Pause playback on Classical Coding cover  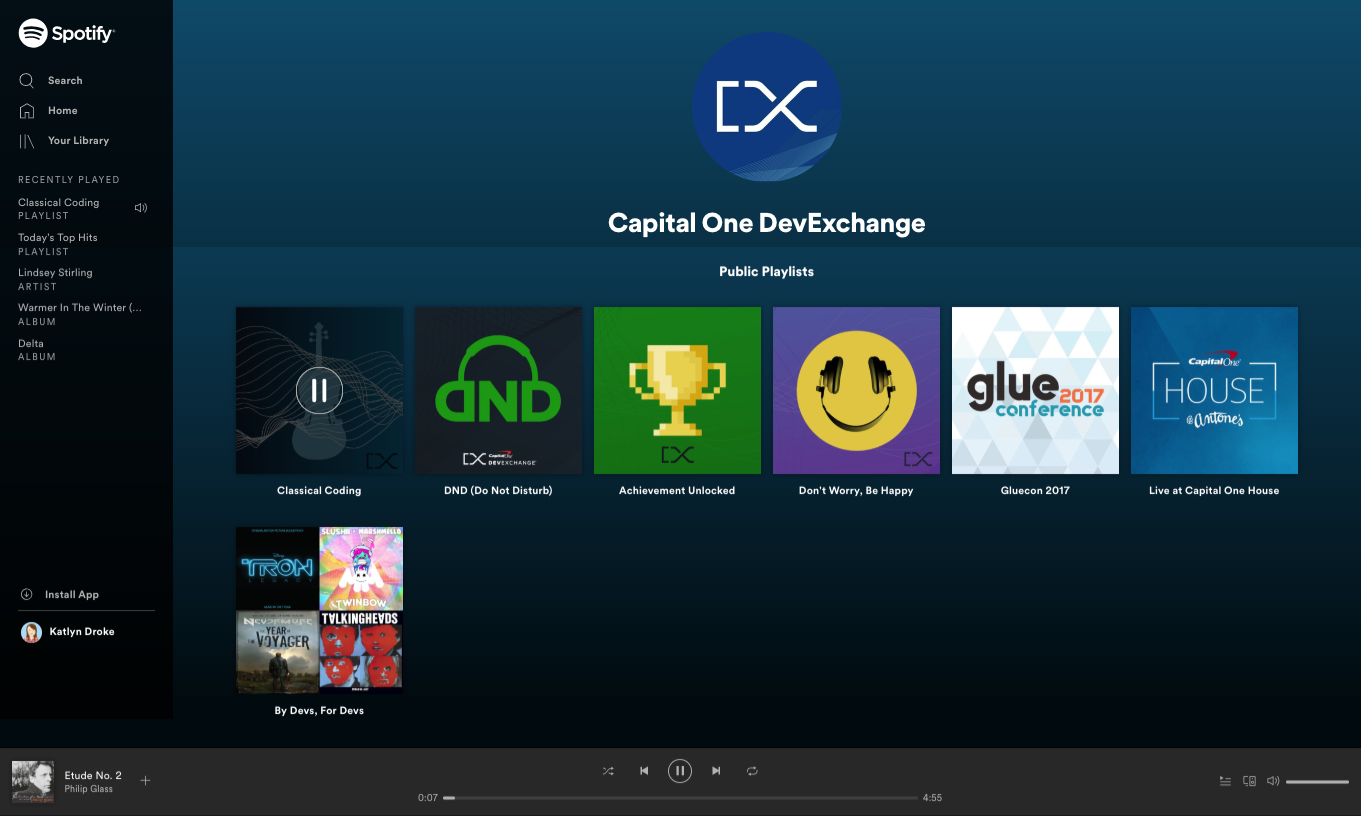[x=319, y=390]
